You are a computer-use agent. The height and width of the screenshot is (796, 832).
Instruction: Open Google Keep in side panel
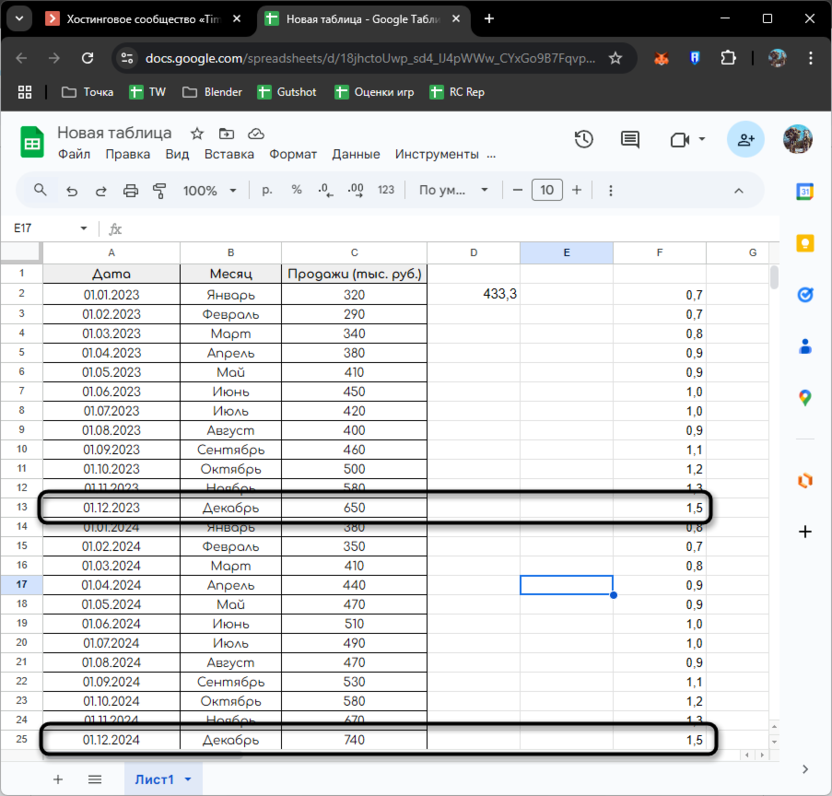pyautogui.click(x=805, y=243)
